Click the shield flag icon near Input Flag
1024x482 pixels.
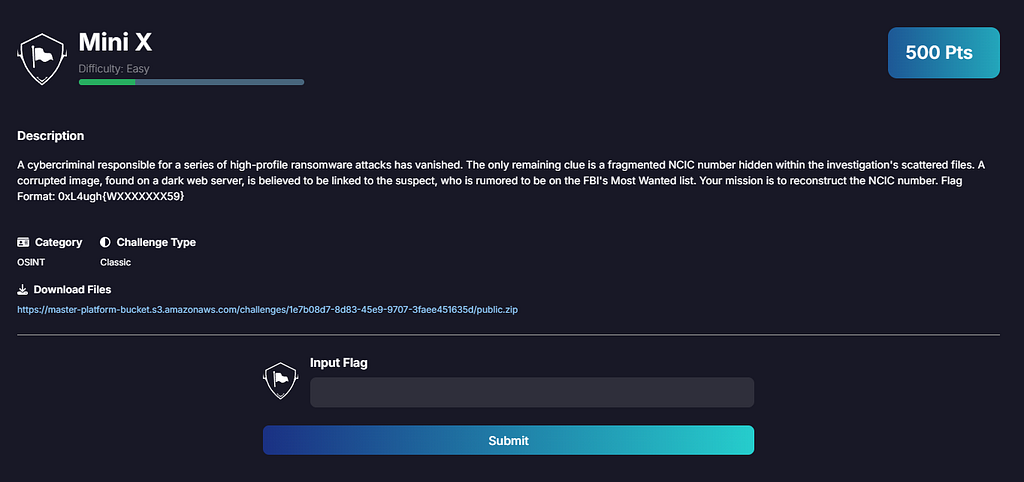pos(280,381)
